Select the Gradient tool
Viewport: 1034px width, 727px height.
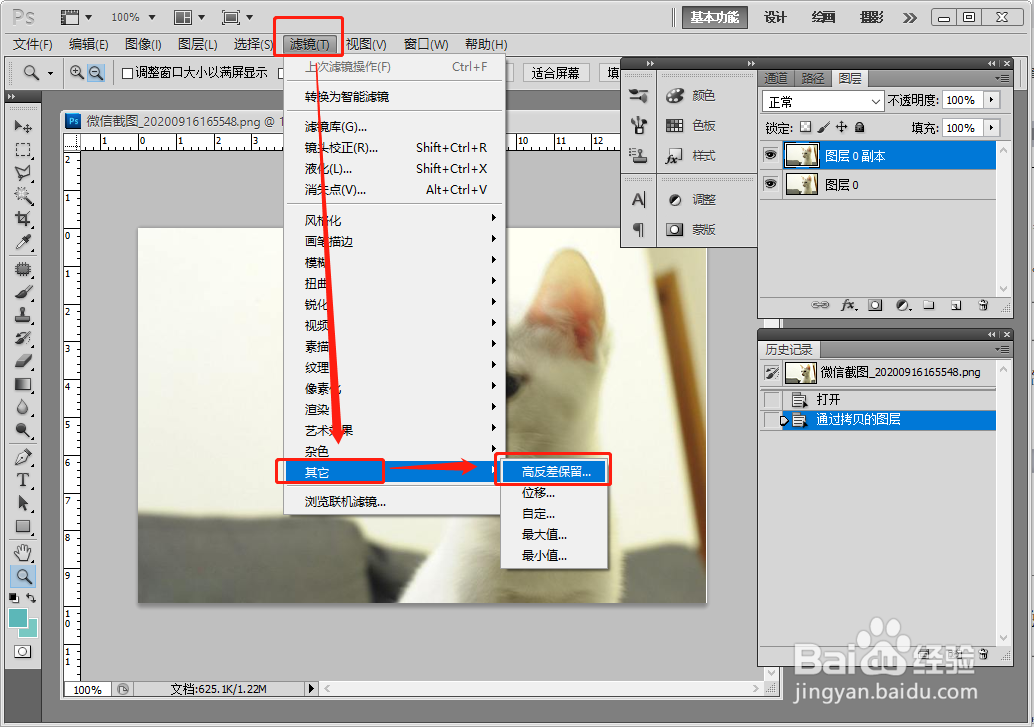(x=23, y=385)
